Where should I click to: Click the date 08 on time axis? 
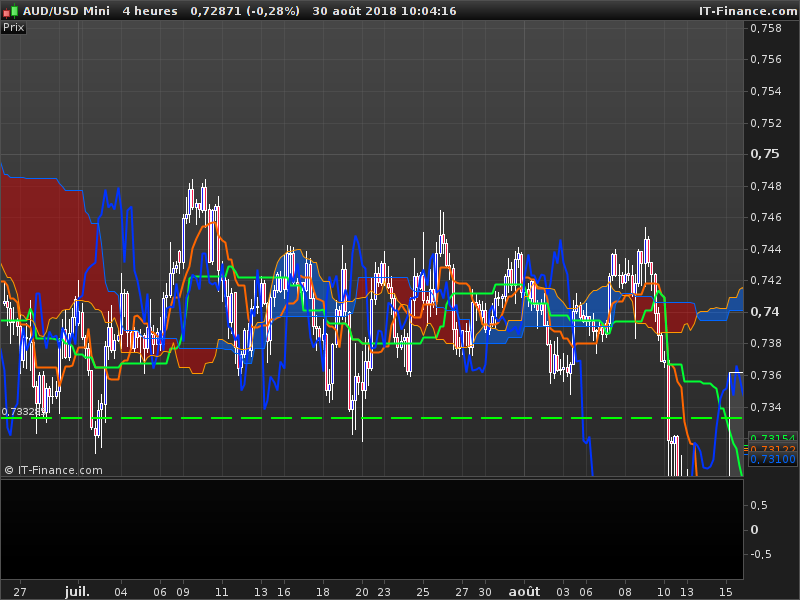pos(625,592)
